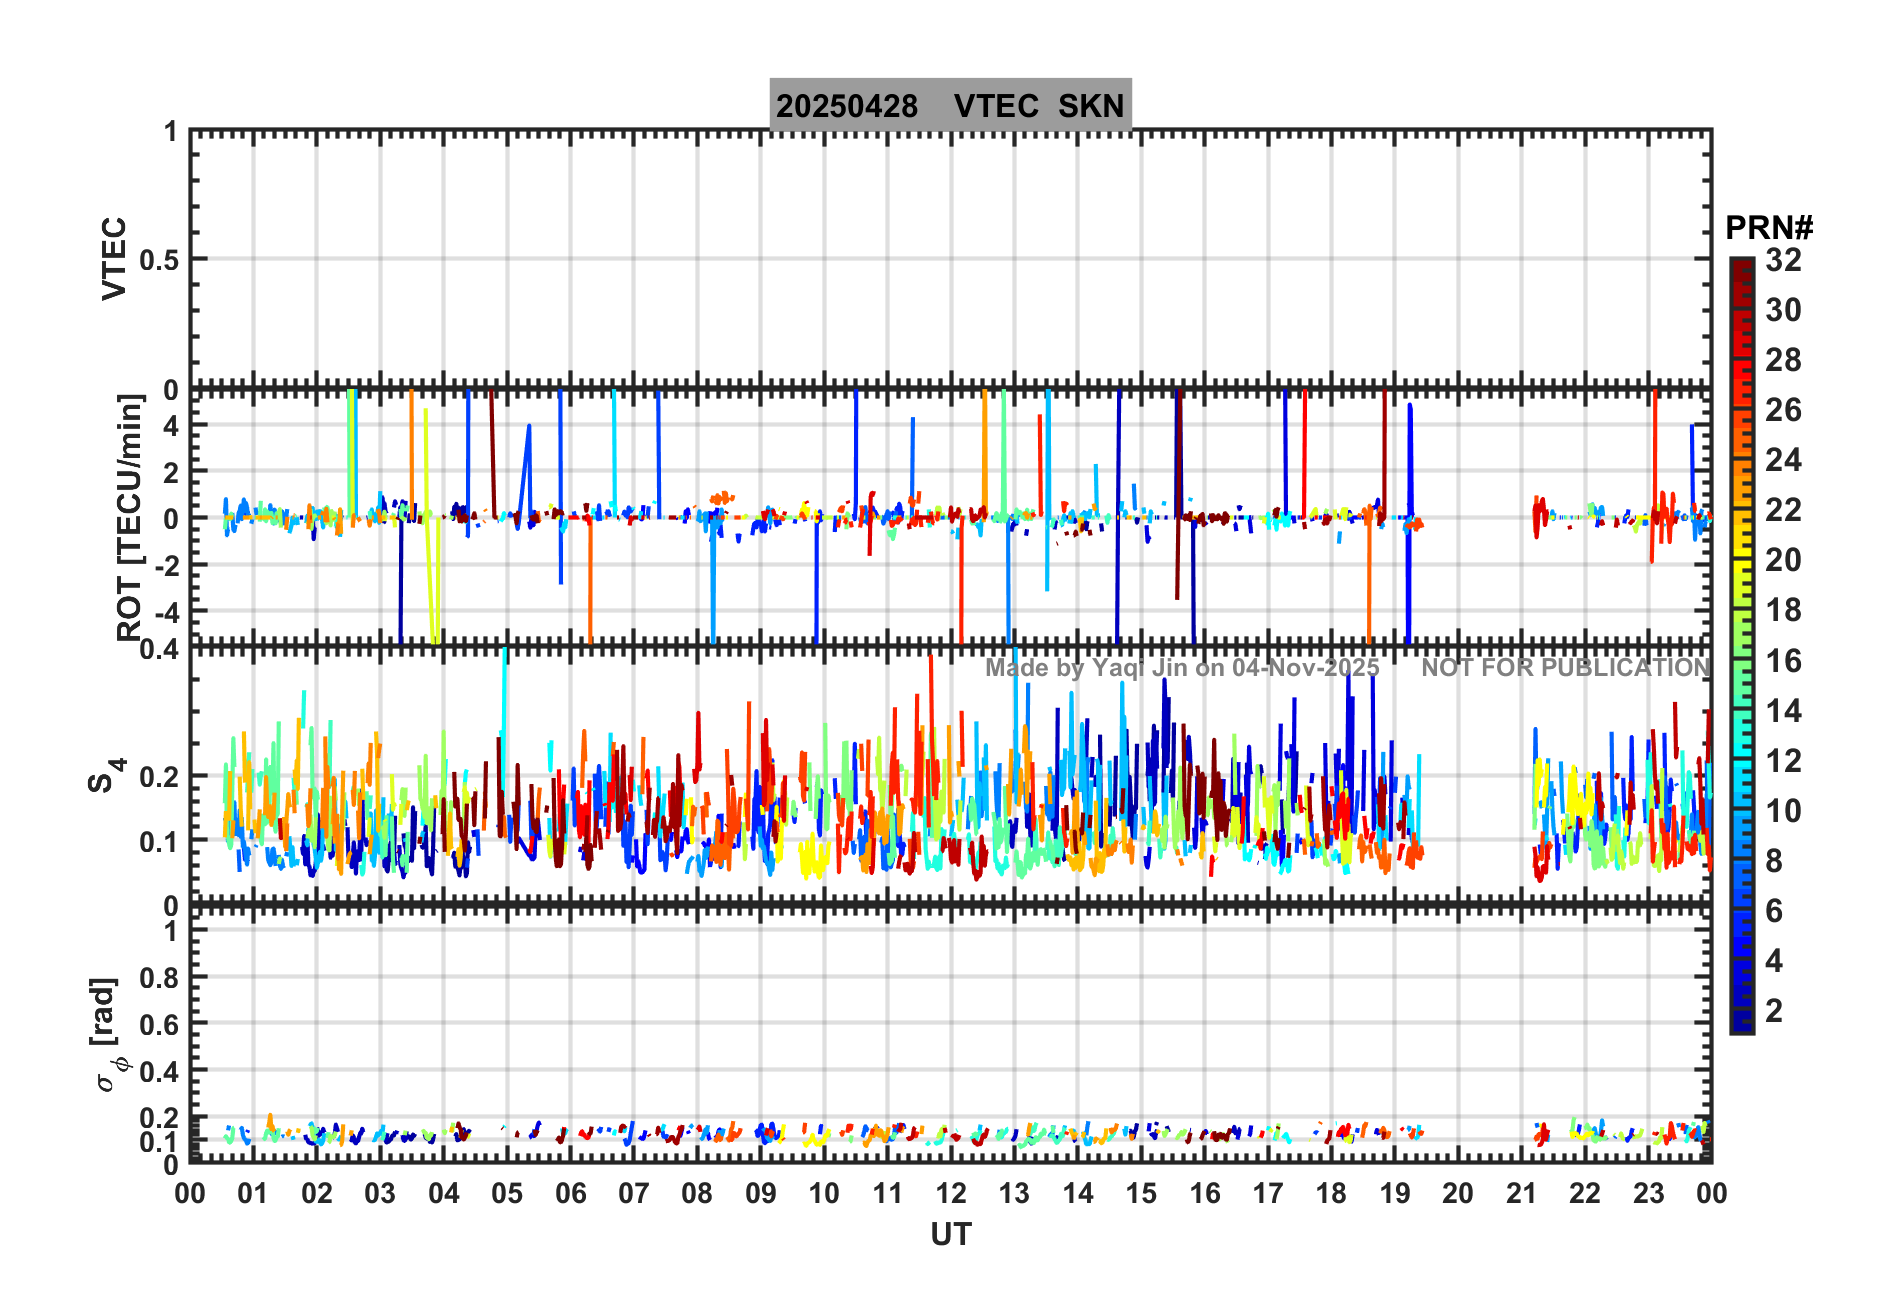Click the VTEC y-axis label

click(114, 258)
